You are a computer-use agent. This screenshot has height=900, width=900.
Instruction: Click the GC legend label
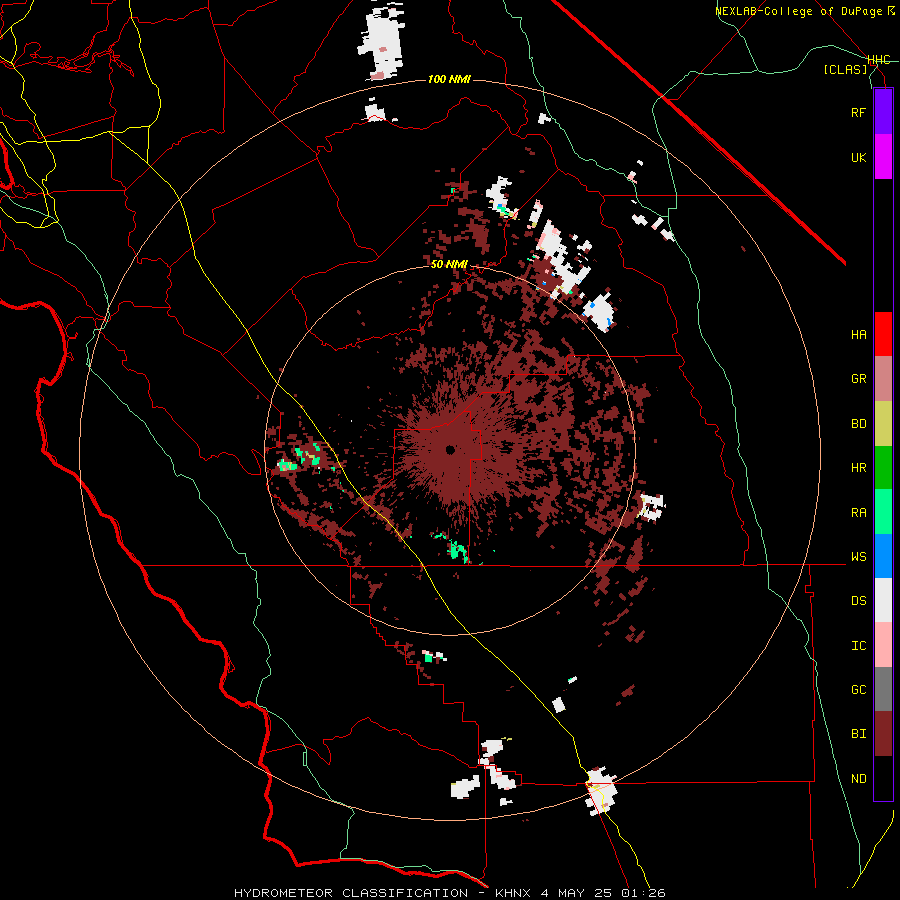(858, 690)
